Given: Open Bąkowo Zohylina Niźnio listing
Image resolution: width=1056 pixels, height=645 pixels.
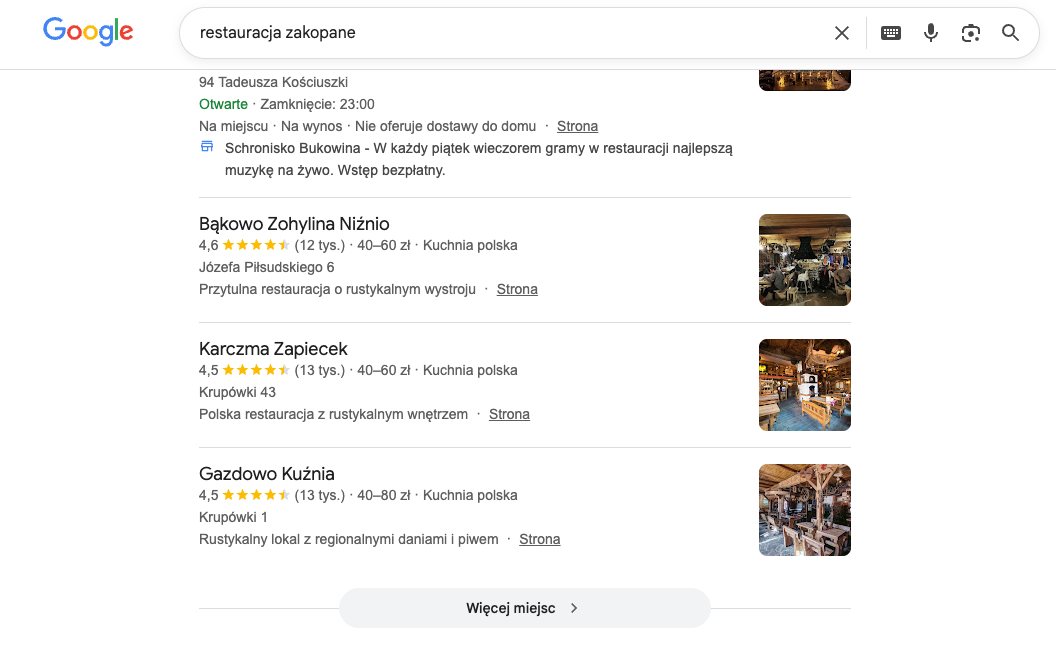Looking at the screenshot, I should (294, 224).
